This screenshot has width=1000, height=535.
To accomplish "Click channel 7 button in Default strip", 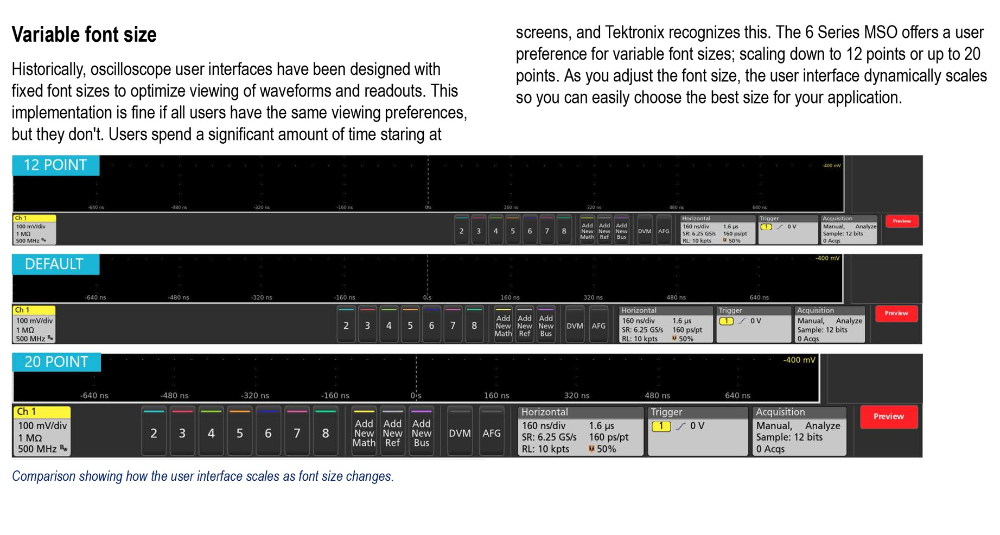I will click(453, 325).
